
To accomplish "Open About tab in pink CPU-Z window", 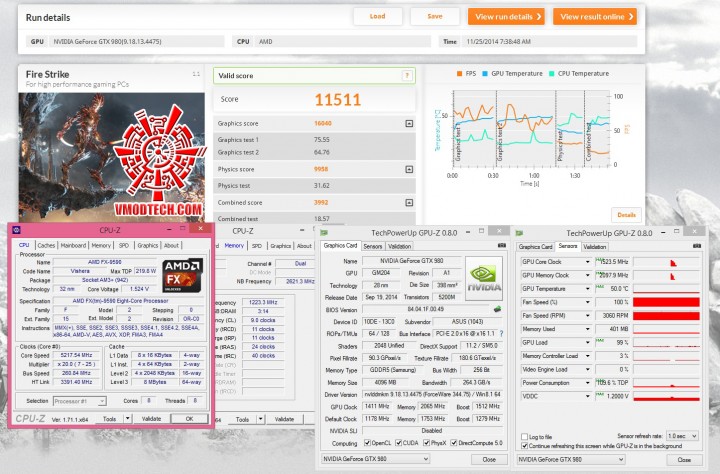I will [x=171, y=245].
